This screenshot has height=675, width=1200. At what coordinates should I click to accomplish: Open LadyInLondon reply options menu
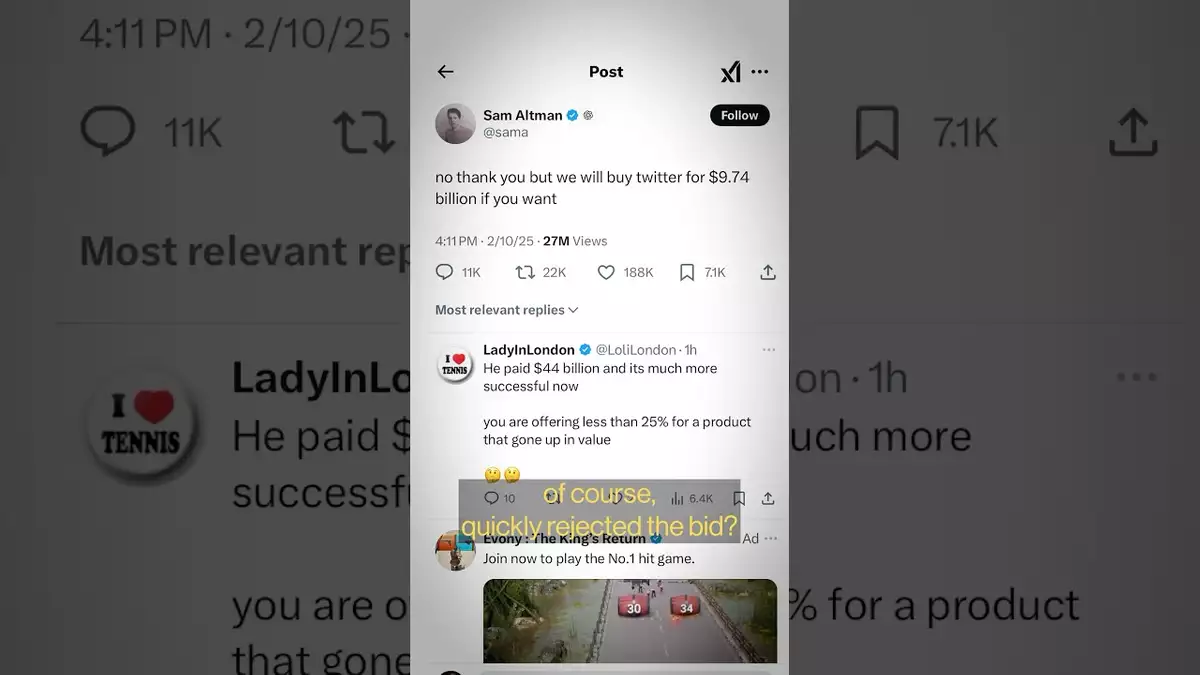(x=768, y=350)
